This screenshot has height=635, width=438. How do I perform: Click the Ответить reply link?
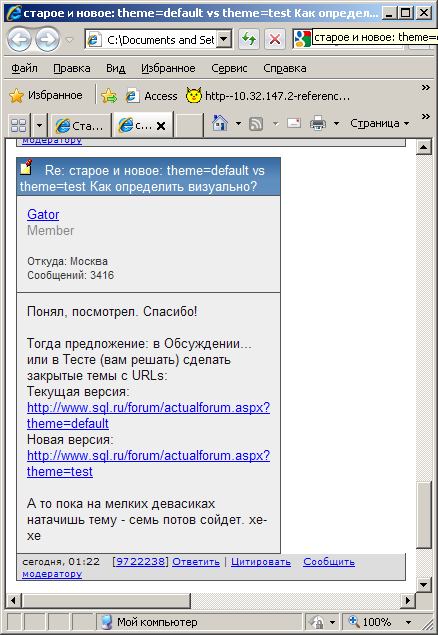pos(196,562)
